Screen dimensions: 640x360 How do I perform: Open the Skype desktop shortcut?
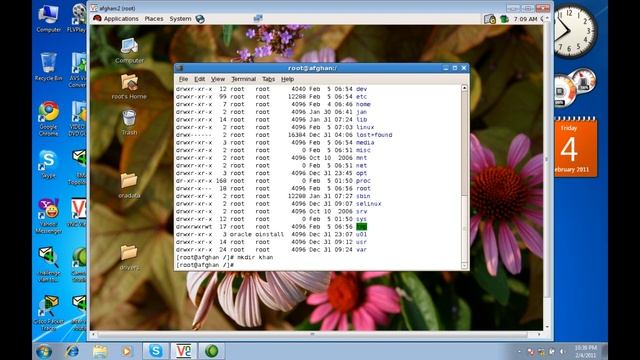pyautogui.click(x=48, y=164)
